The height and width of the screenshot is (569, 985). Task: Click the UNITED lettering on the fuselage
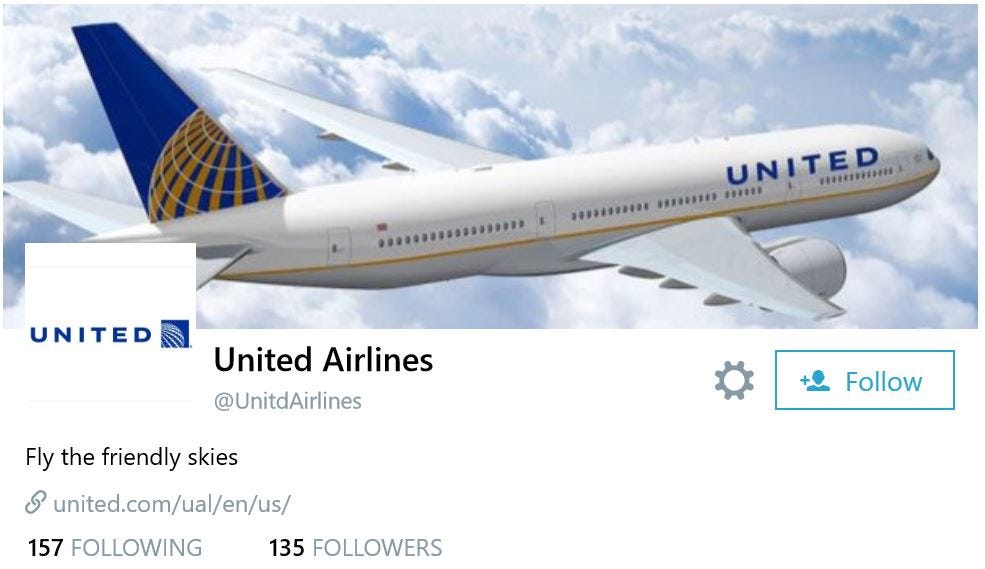coord(803,166)
